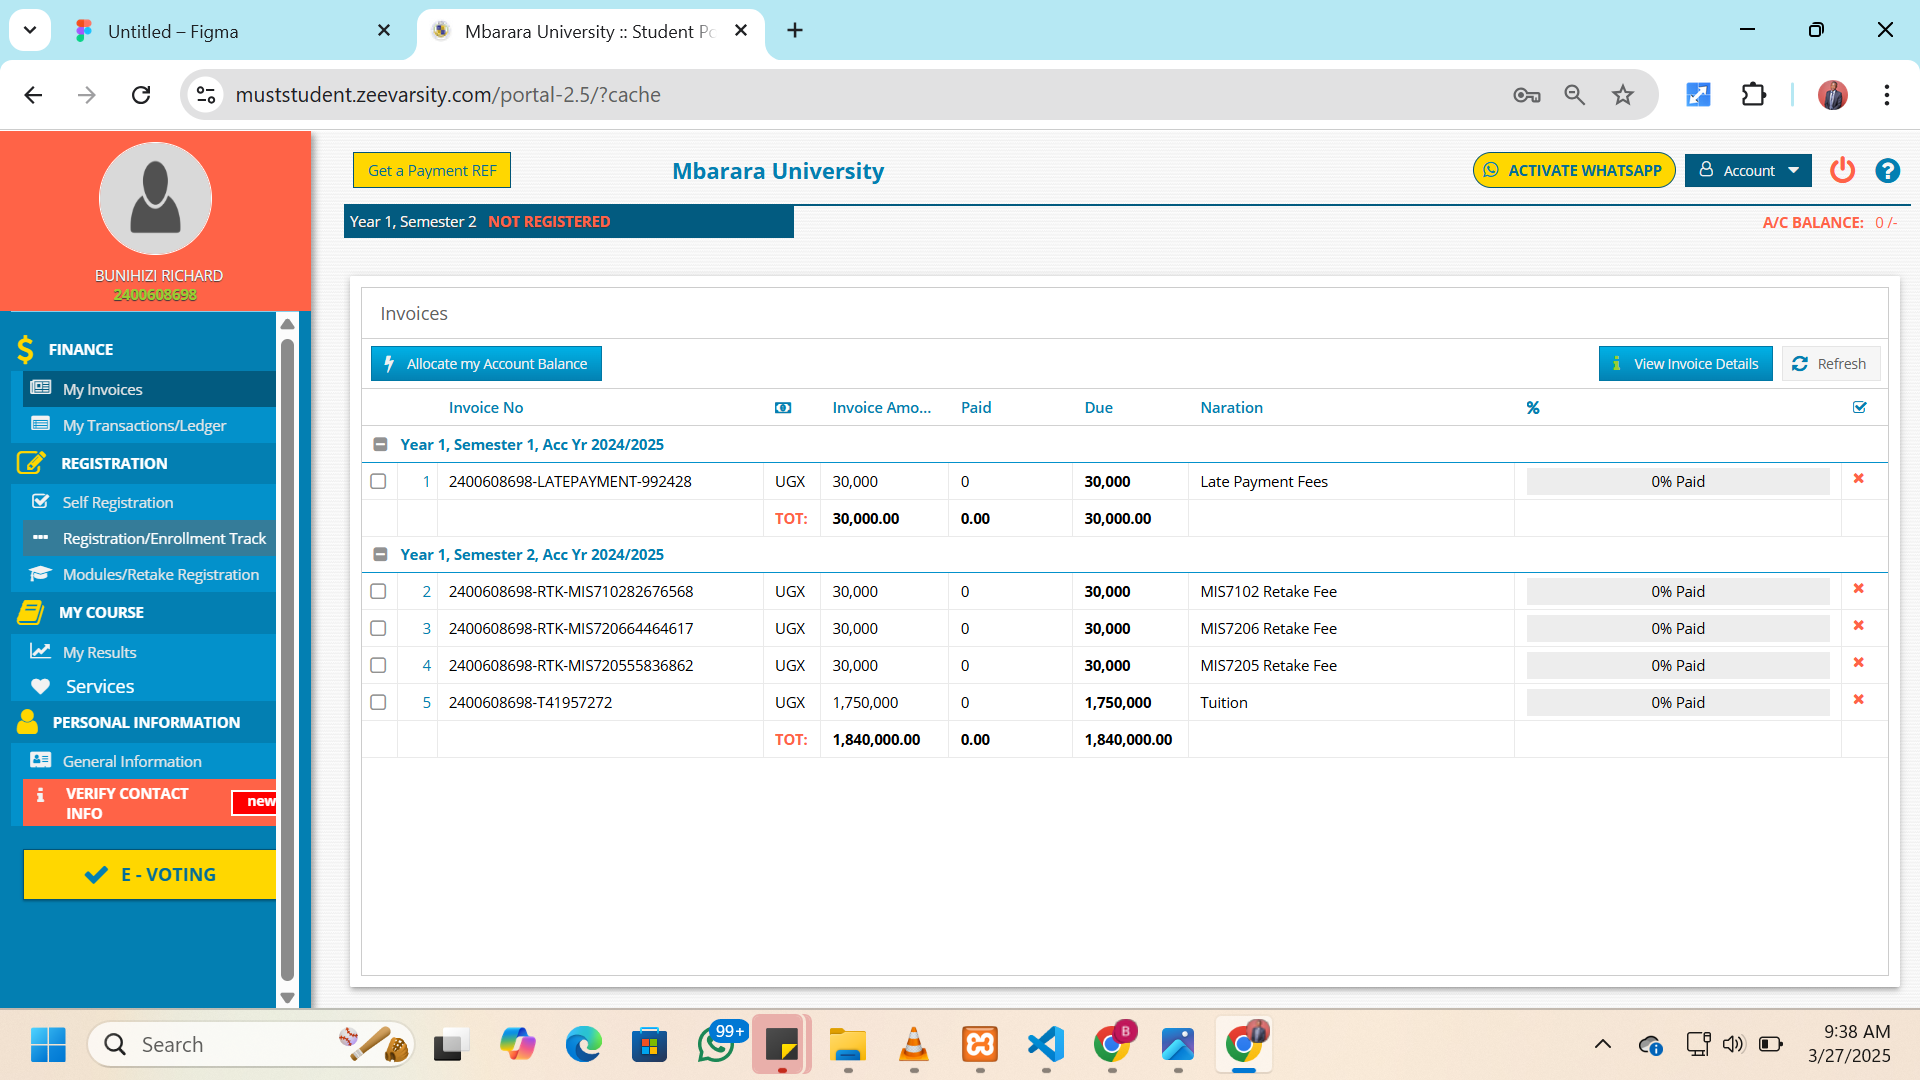The height and width of the screenshot is (1080, 1920).
Task: Click the 0% Paid progress bar for MIS7206
Action: click(x=1677, y=629)
